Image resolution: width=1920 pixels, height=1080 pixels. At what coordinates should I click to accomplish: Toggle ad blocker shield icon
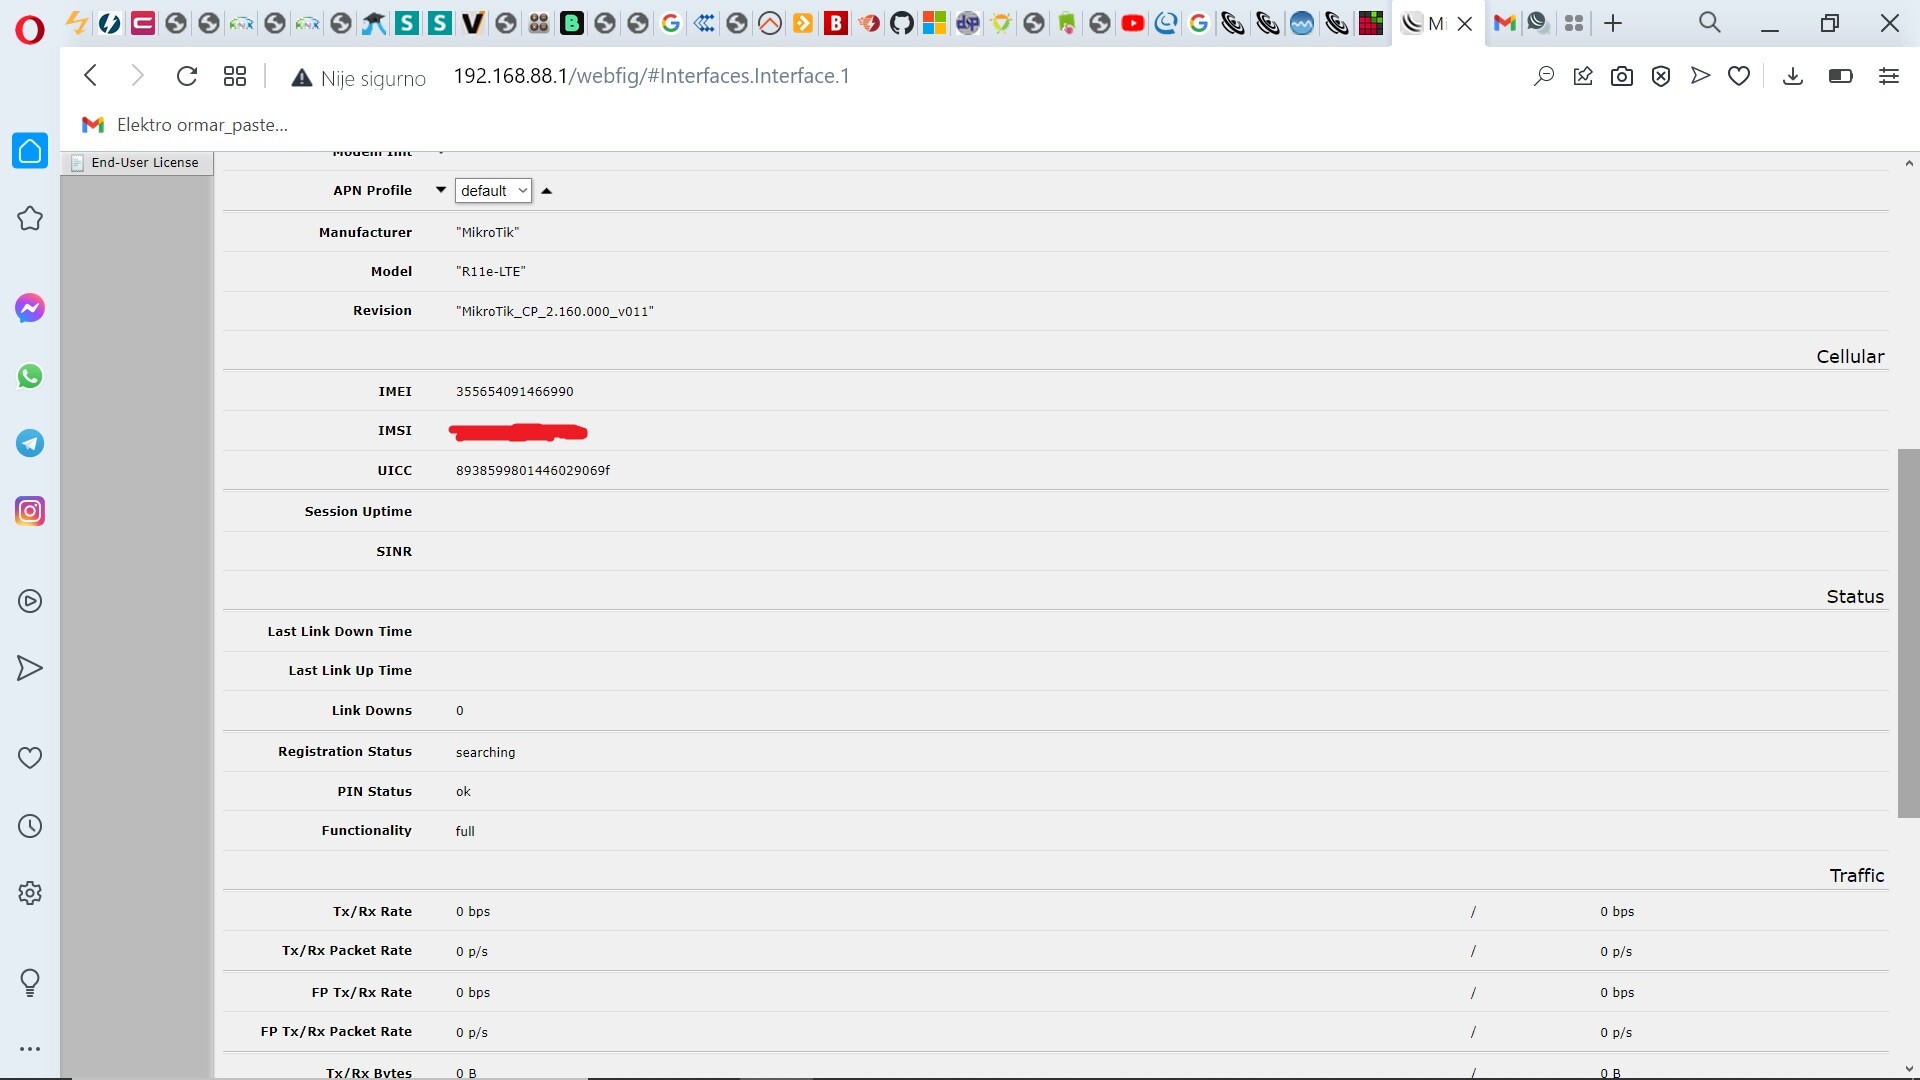point(1660,76)
